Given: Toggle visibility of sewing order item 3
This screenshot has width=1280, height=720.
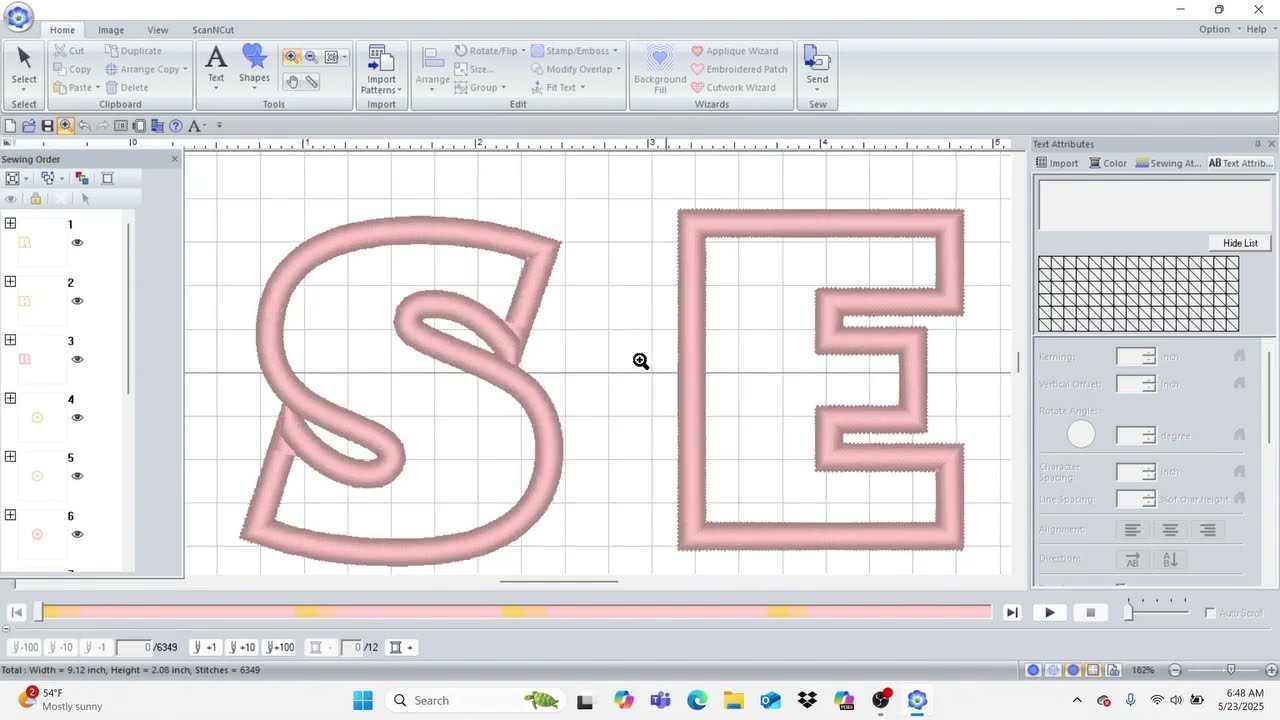Looking at the screenshot, I should pyautogui.click(x=77, y=359).
